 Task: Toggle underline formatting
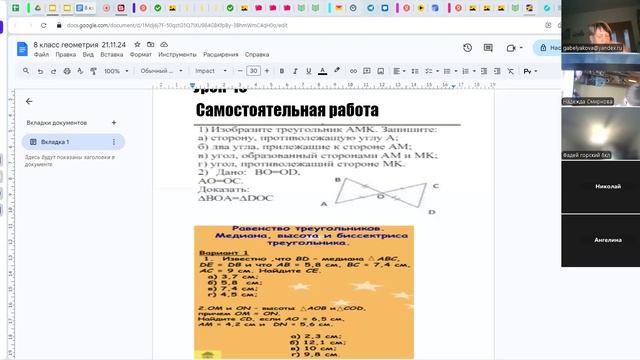coord(309,71)
